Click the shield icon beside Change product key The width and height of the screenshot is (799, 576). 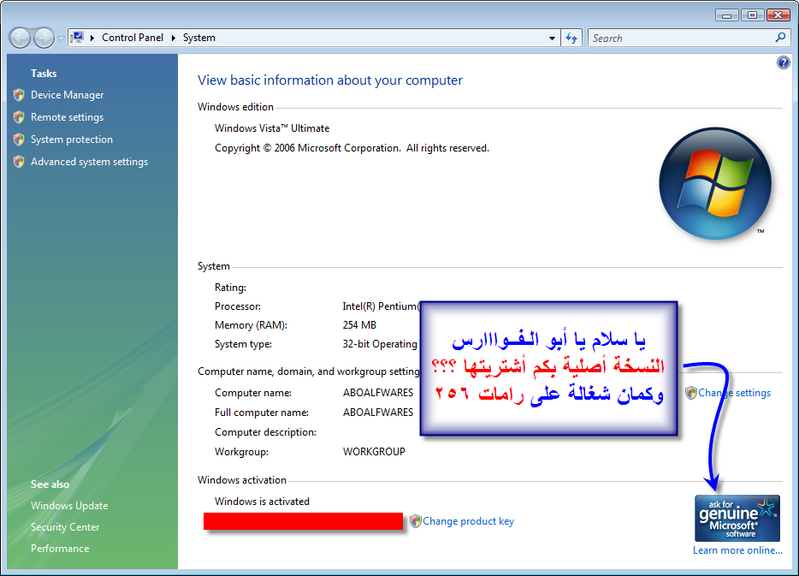[x=415, y=521]
